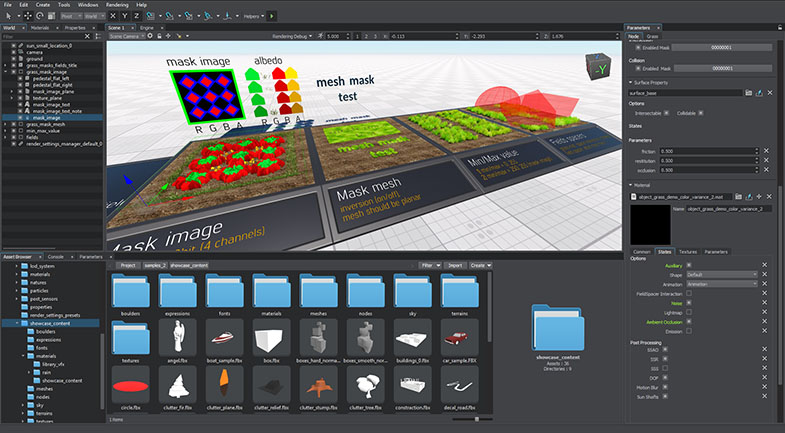
Task: Toggle the Auxiliary state checkbox
Action: tap(689, 265)
